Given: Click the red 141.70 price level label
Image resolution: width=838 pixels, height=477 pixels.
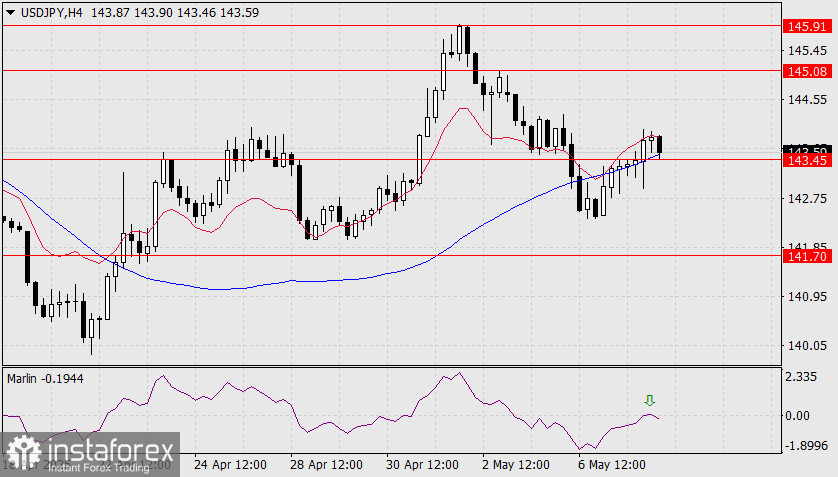Looking at the screenshot, I should [807, 256].
